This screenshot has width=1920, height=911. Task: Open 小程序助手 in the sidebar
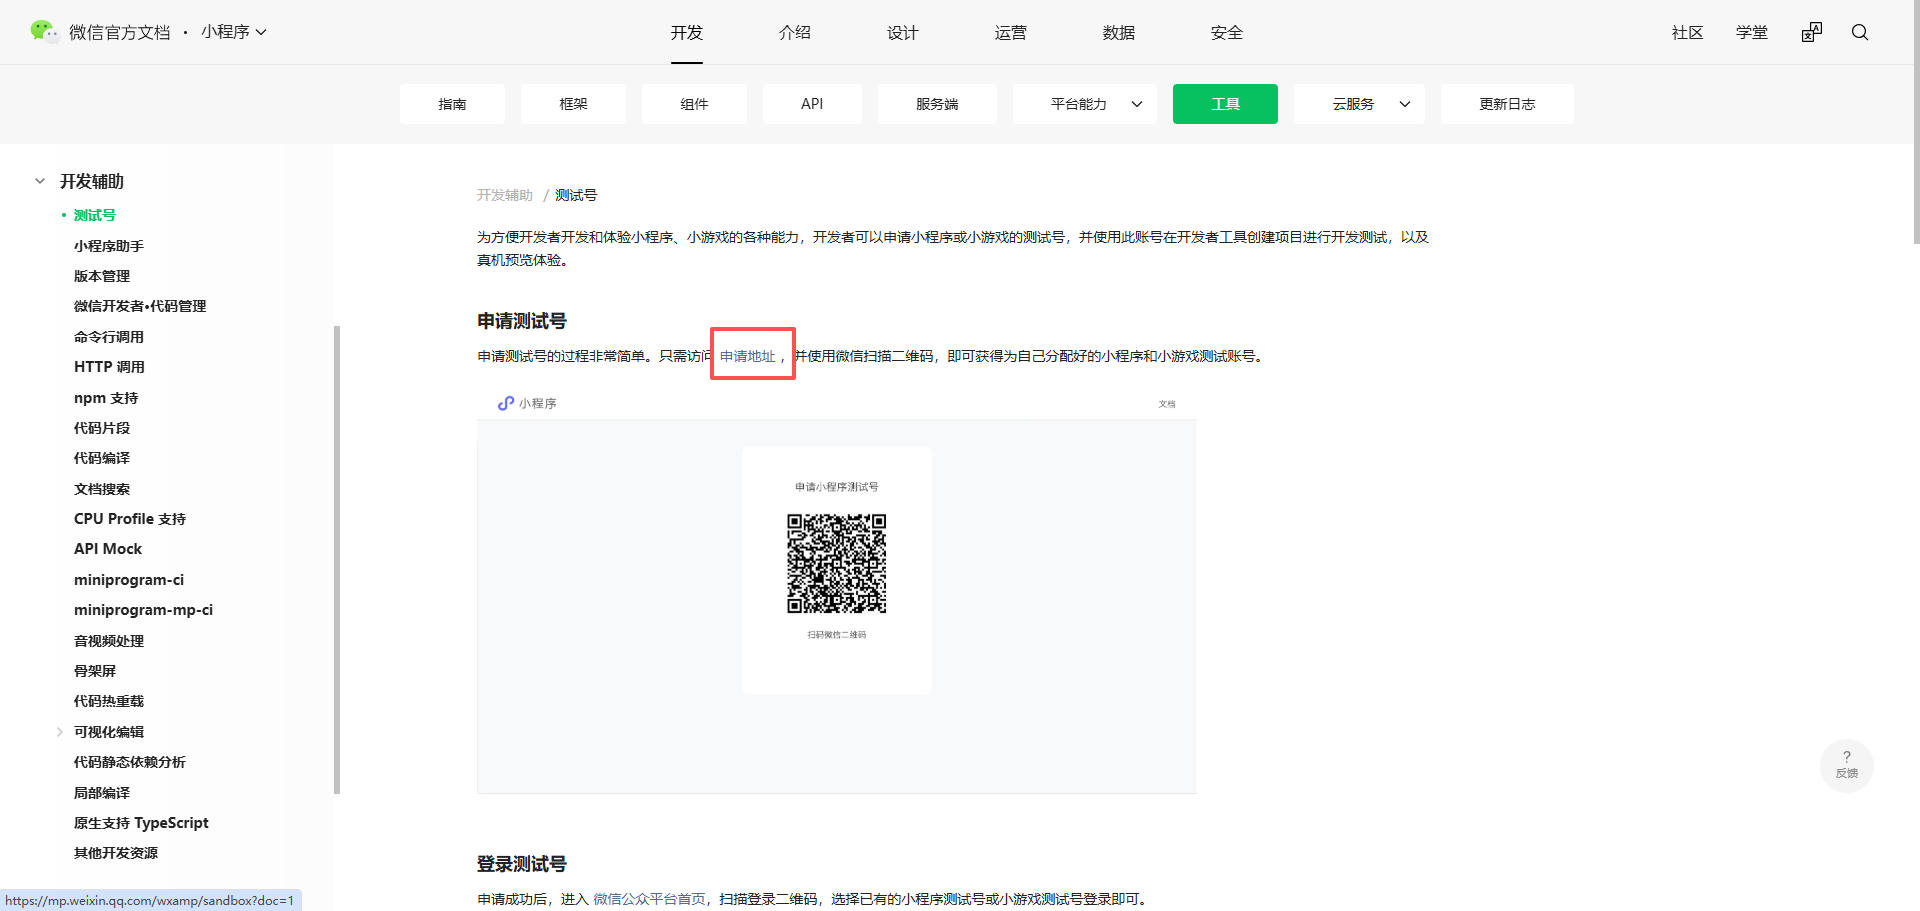pyautogui.click(x=109, y=246)
